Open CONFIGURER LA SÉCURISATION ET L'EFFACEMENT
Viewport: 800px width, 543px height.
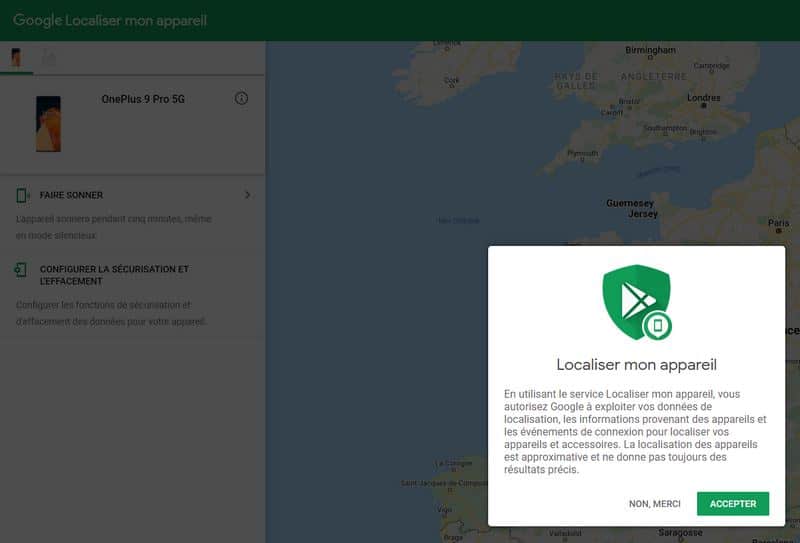114,275
